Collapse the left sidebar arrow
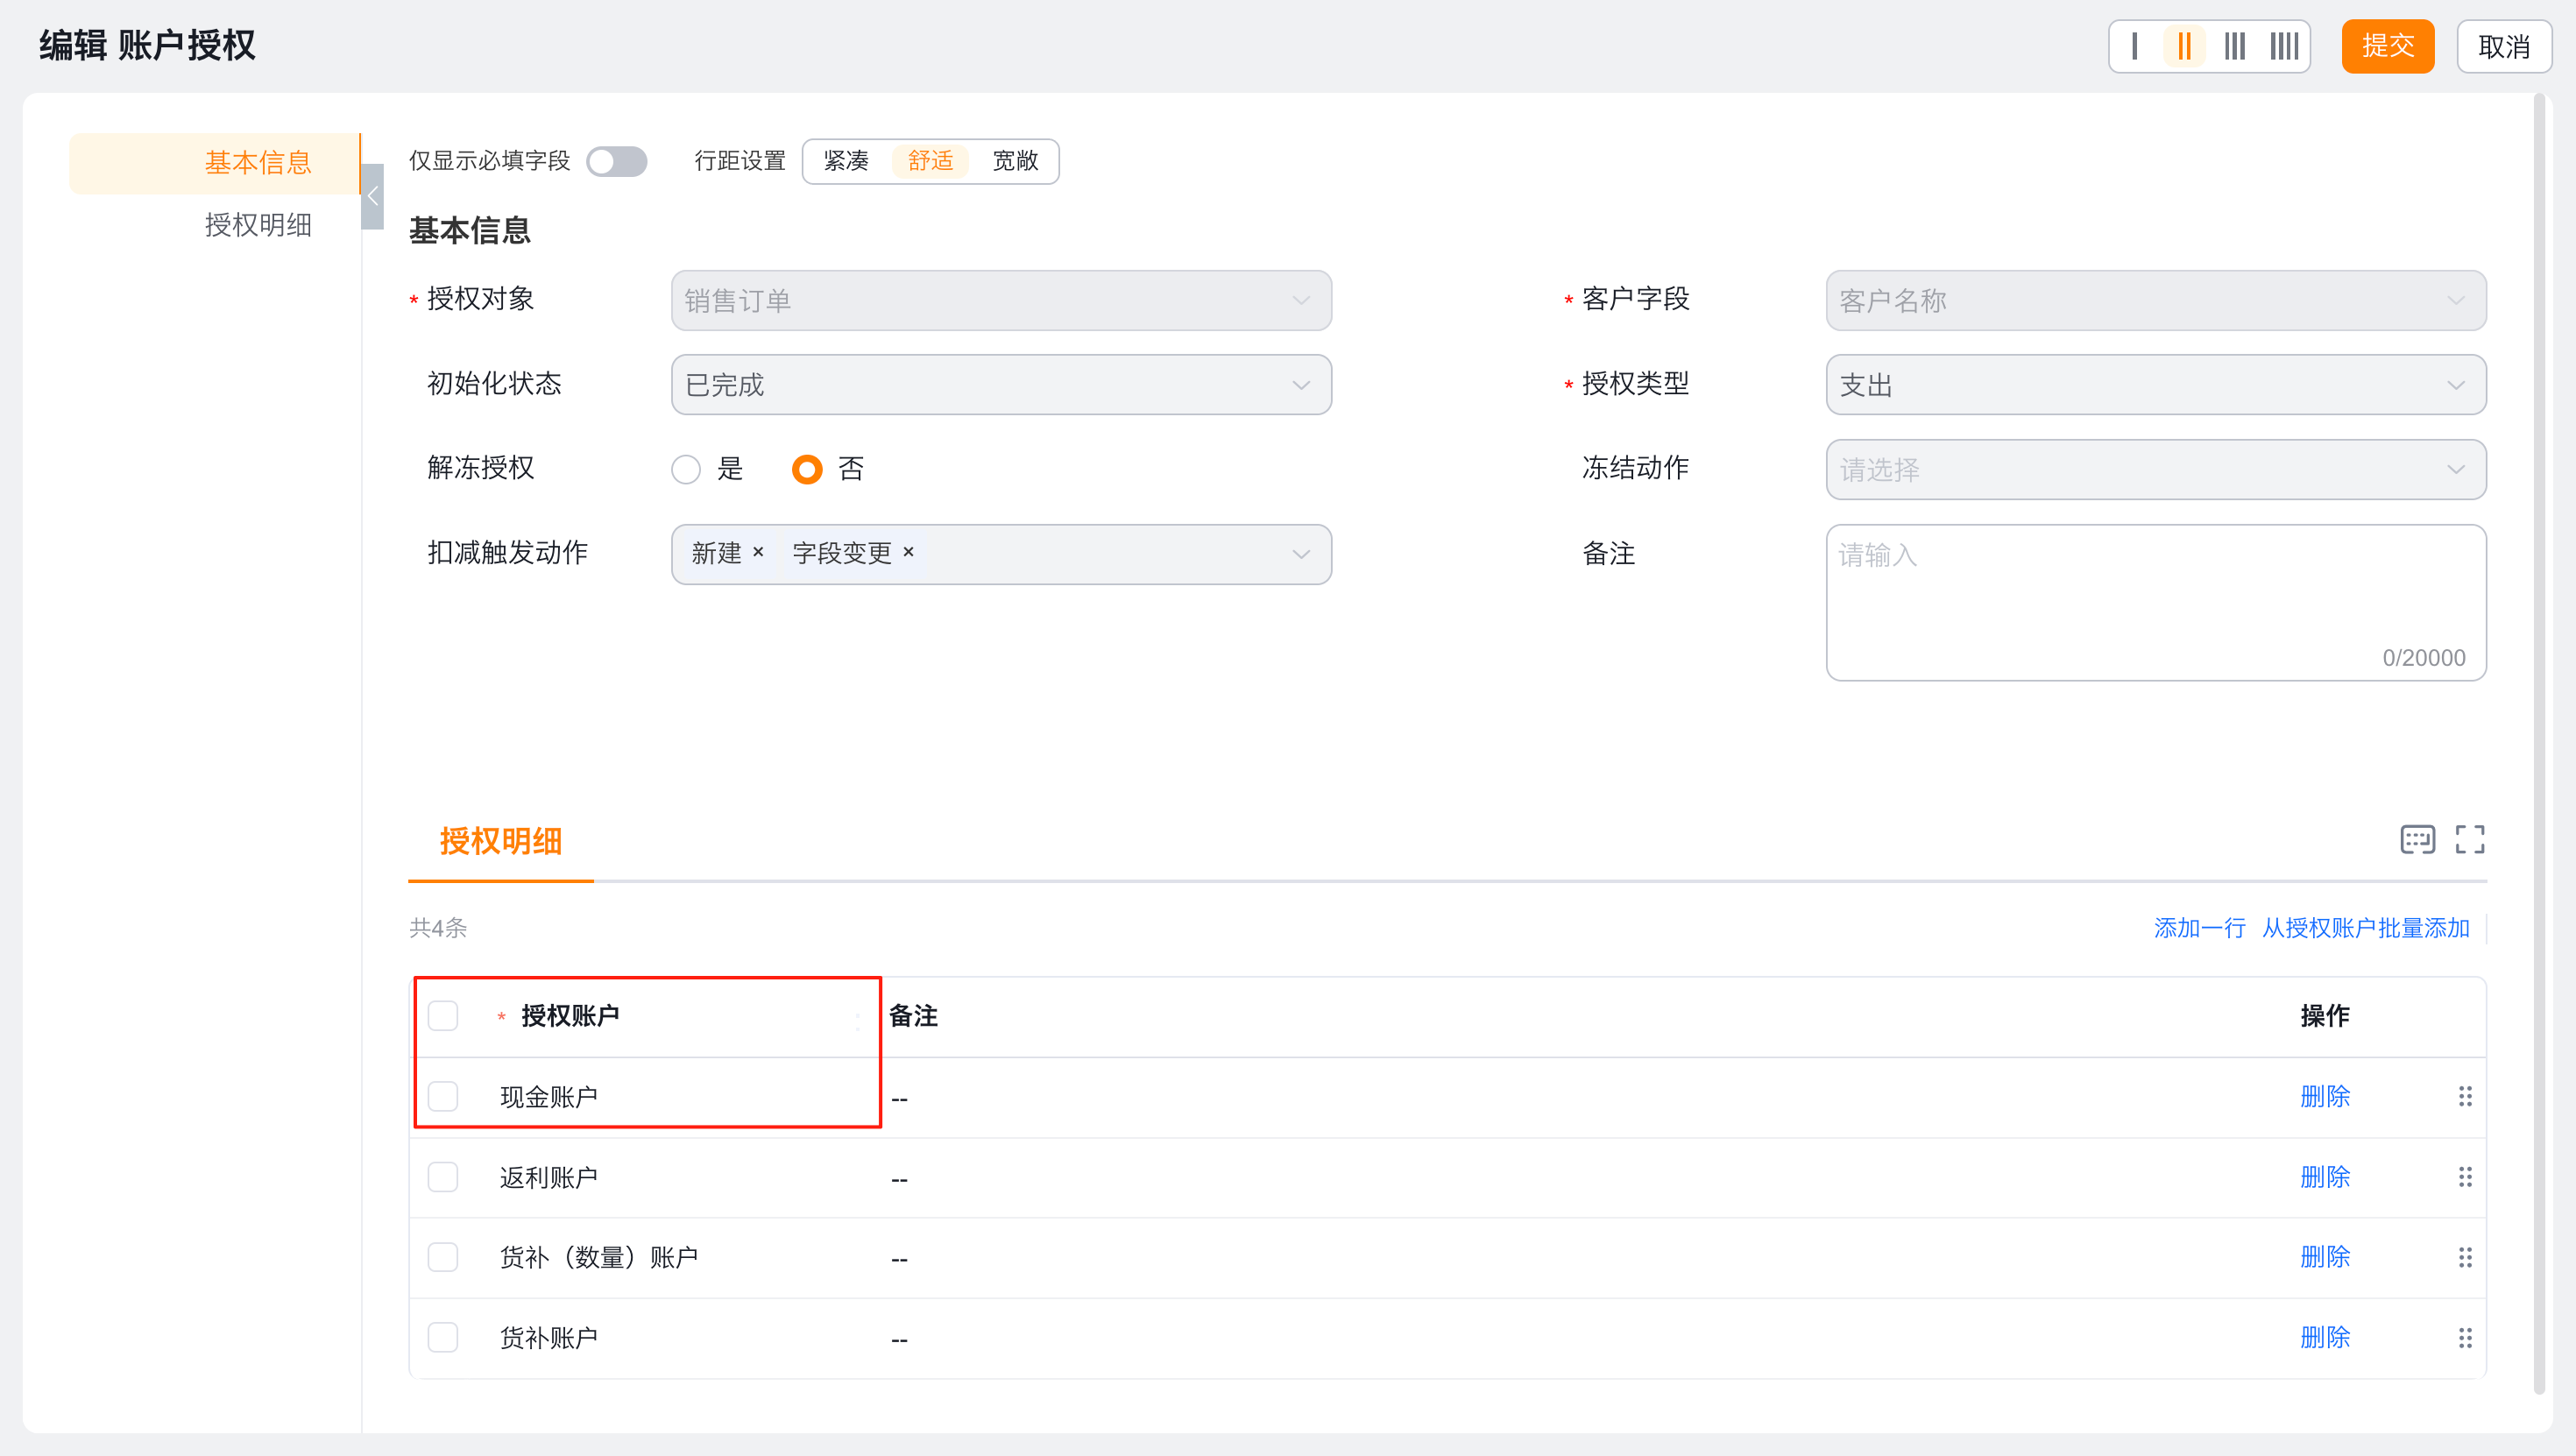Image resolution: width=2576 pixels, height=1456 pixels. click(373, 196)
